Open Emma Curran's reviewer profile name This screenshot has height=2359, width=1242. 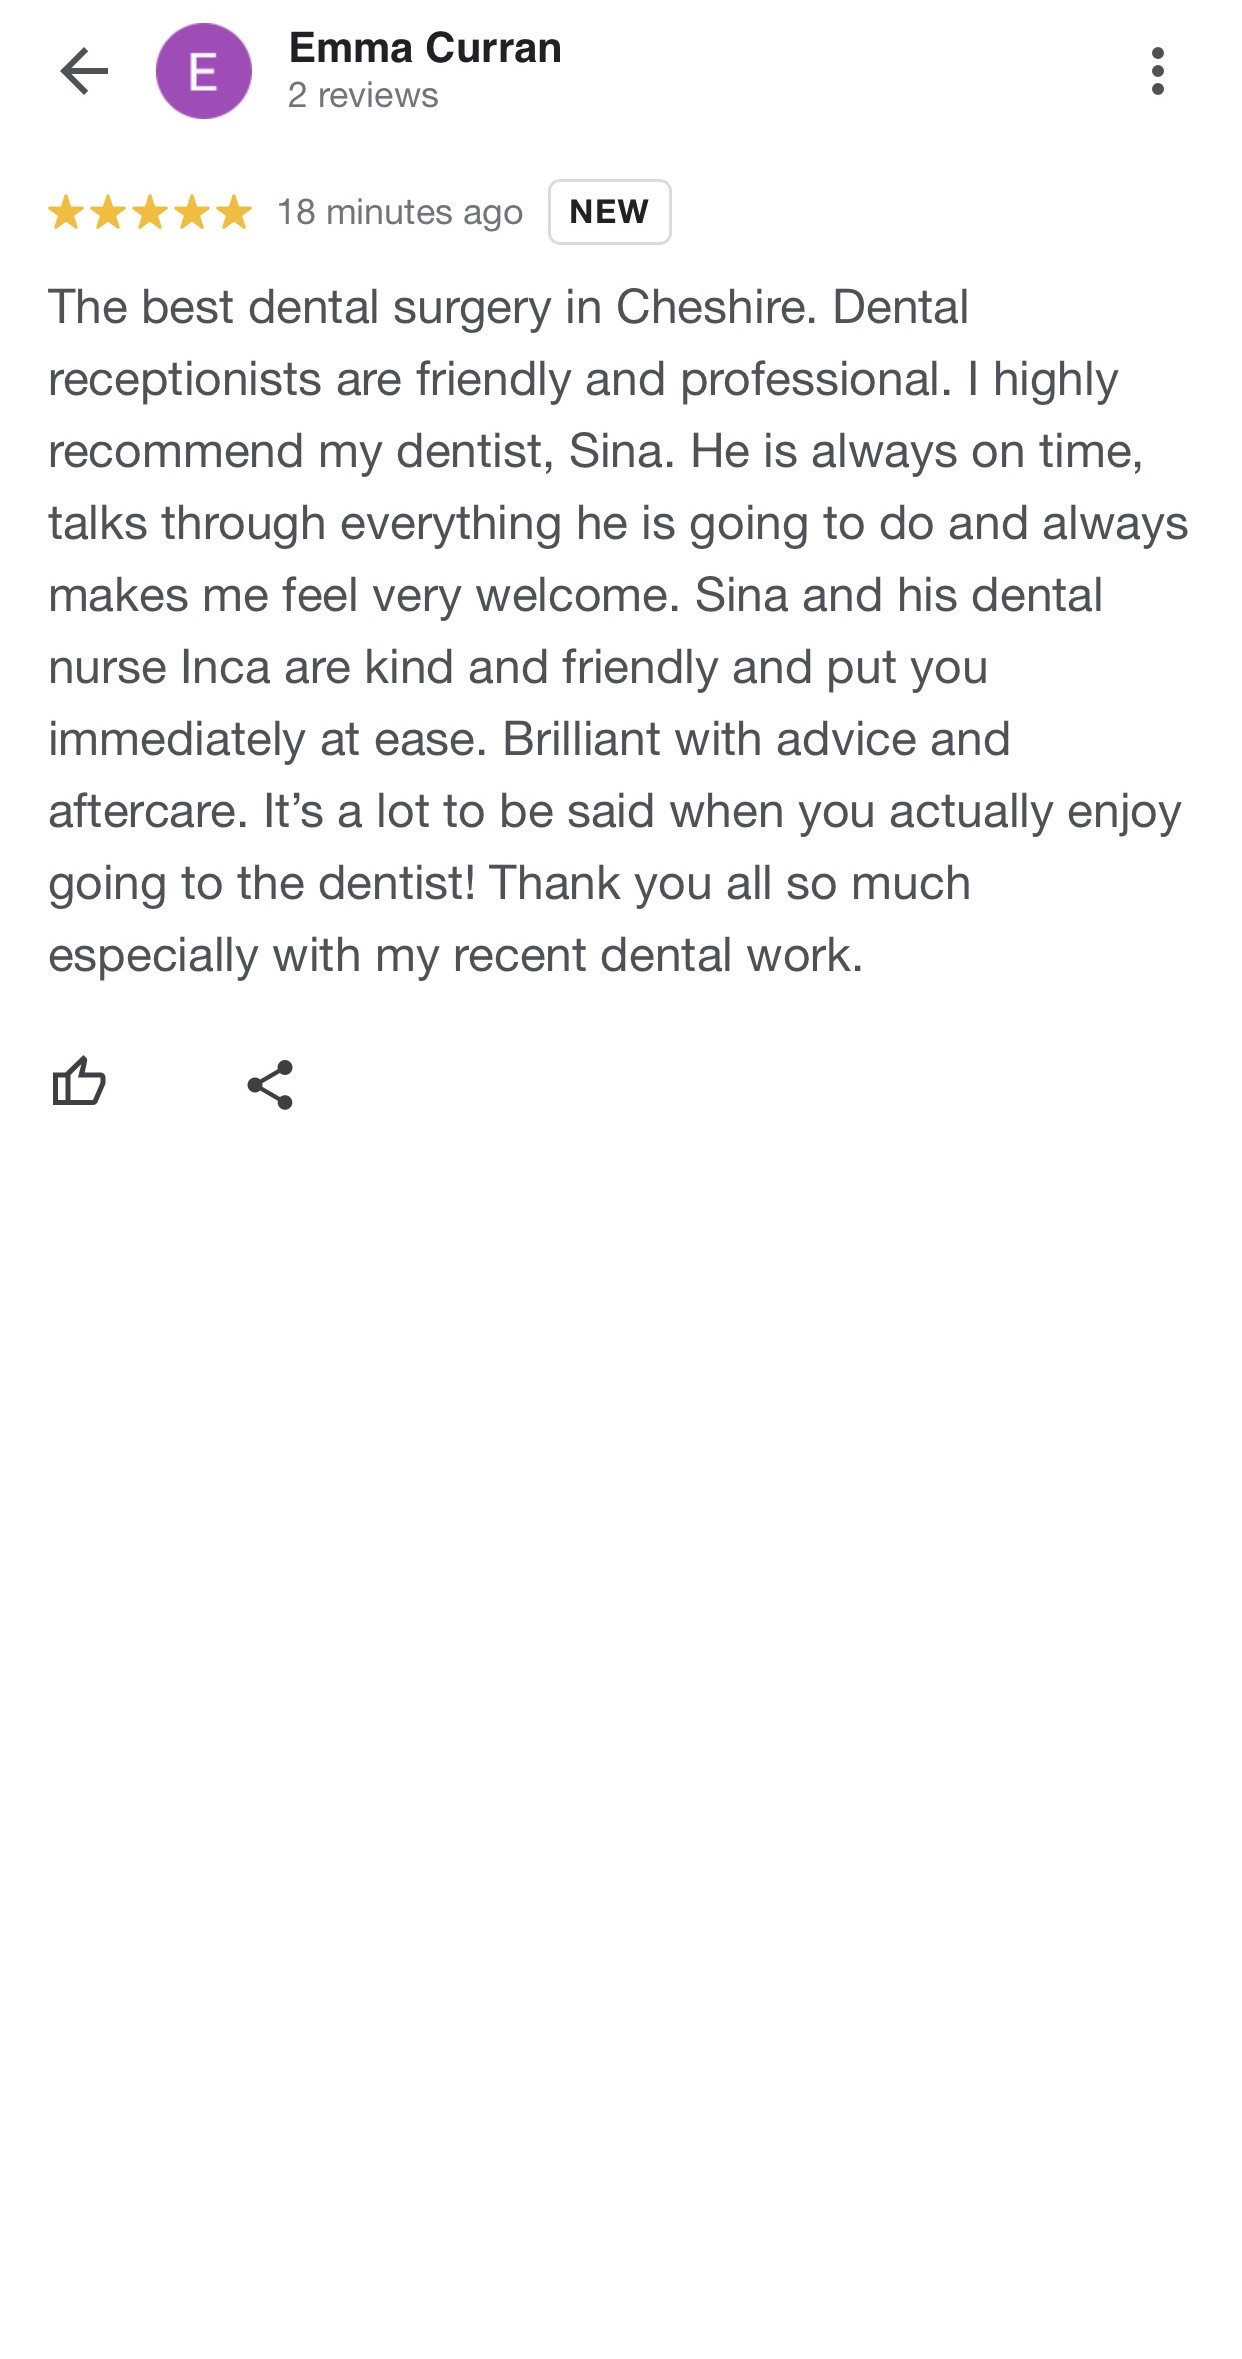click(x=425, y=48)
